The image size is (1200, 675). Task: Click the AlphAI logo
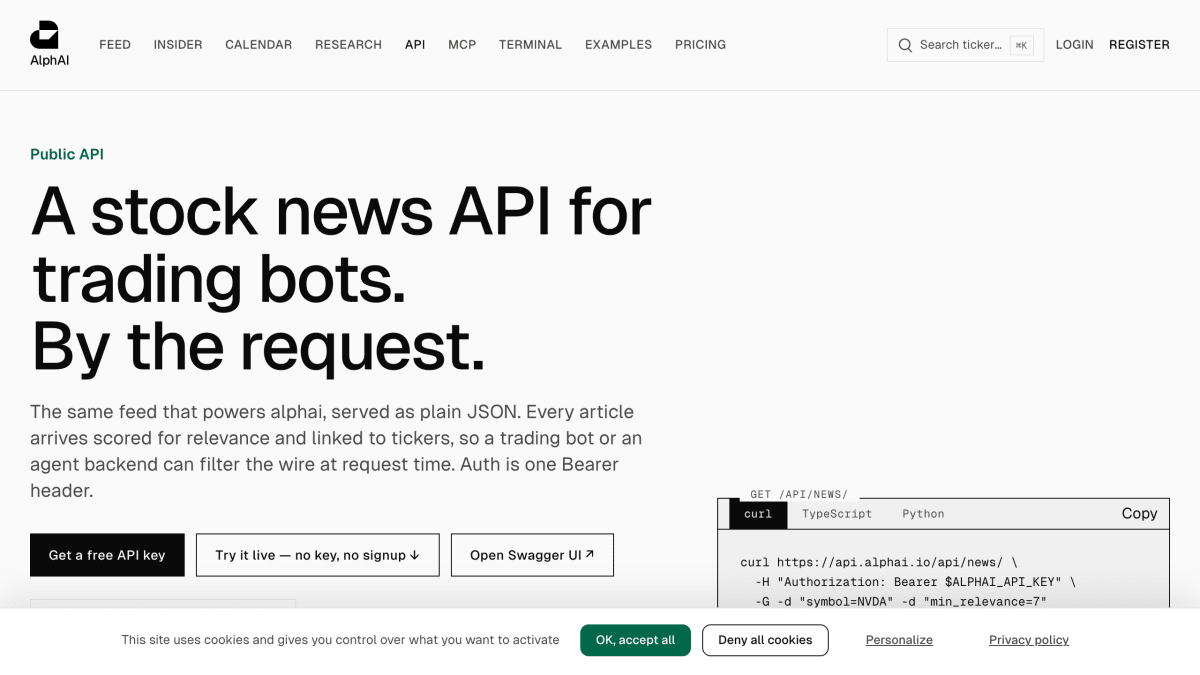pos(49,44)
